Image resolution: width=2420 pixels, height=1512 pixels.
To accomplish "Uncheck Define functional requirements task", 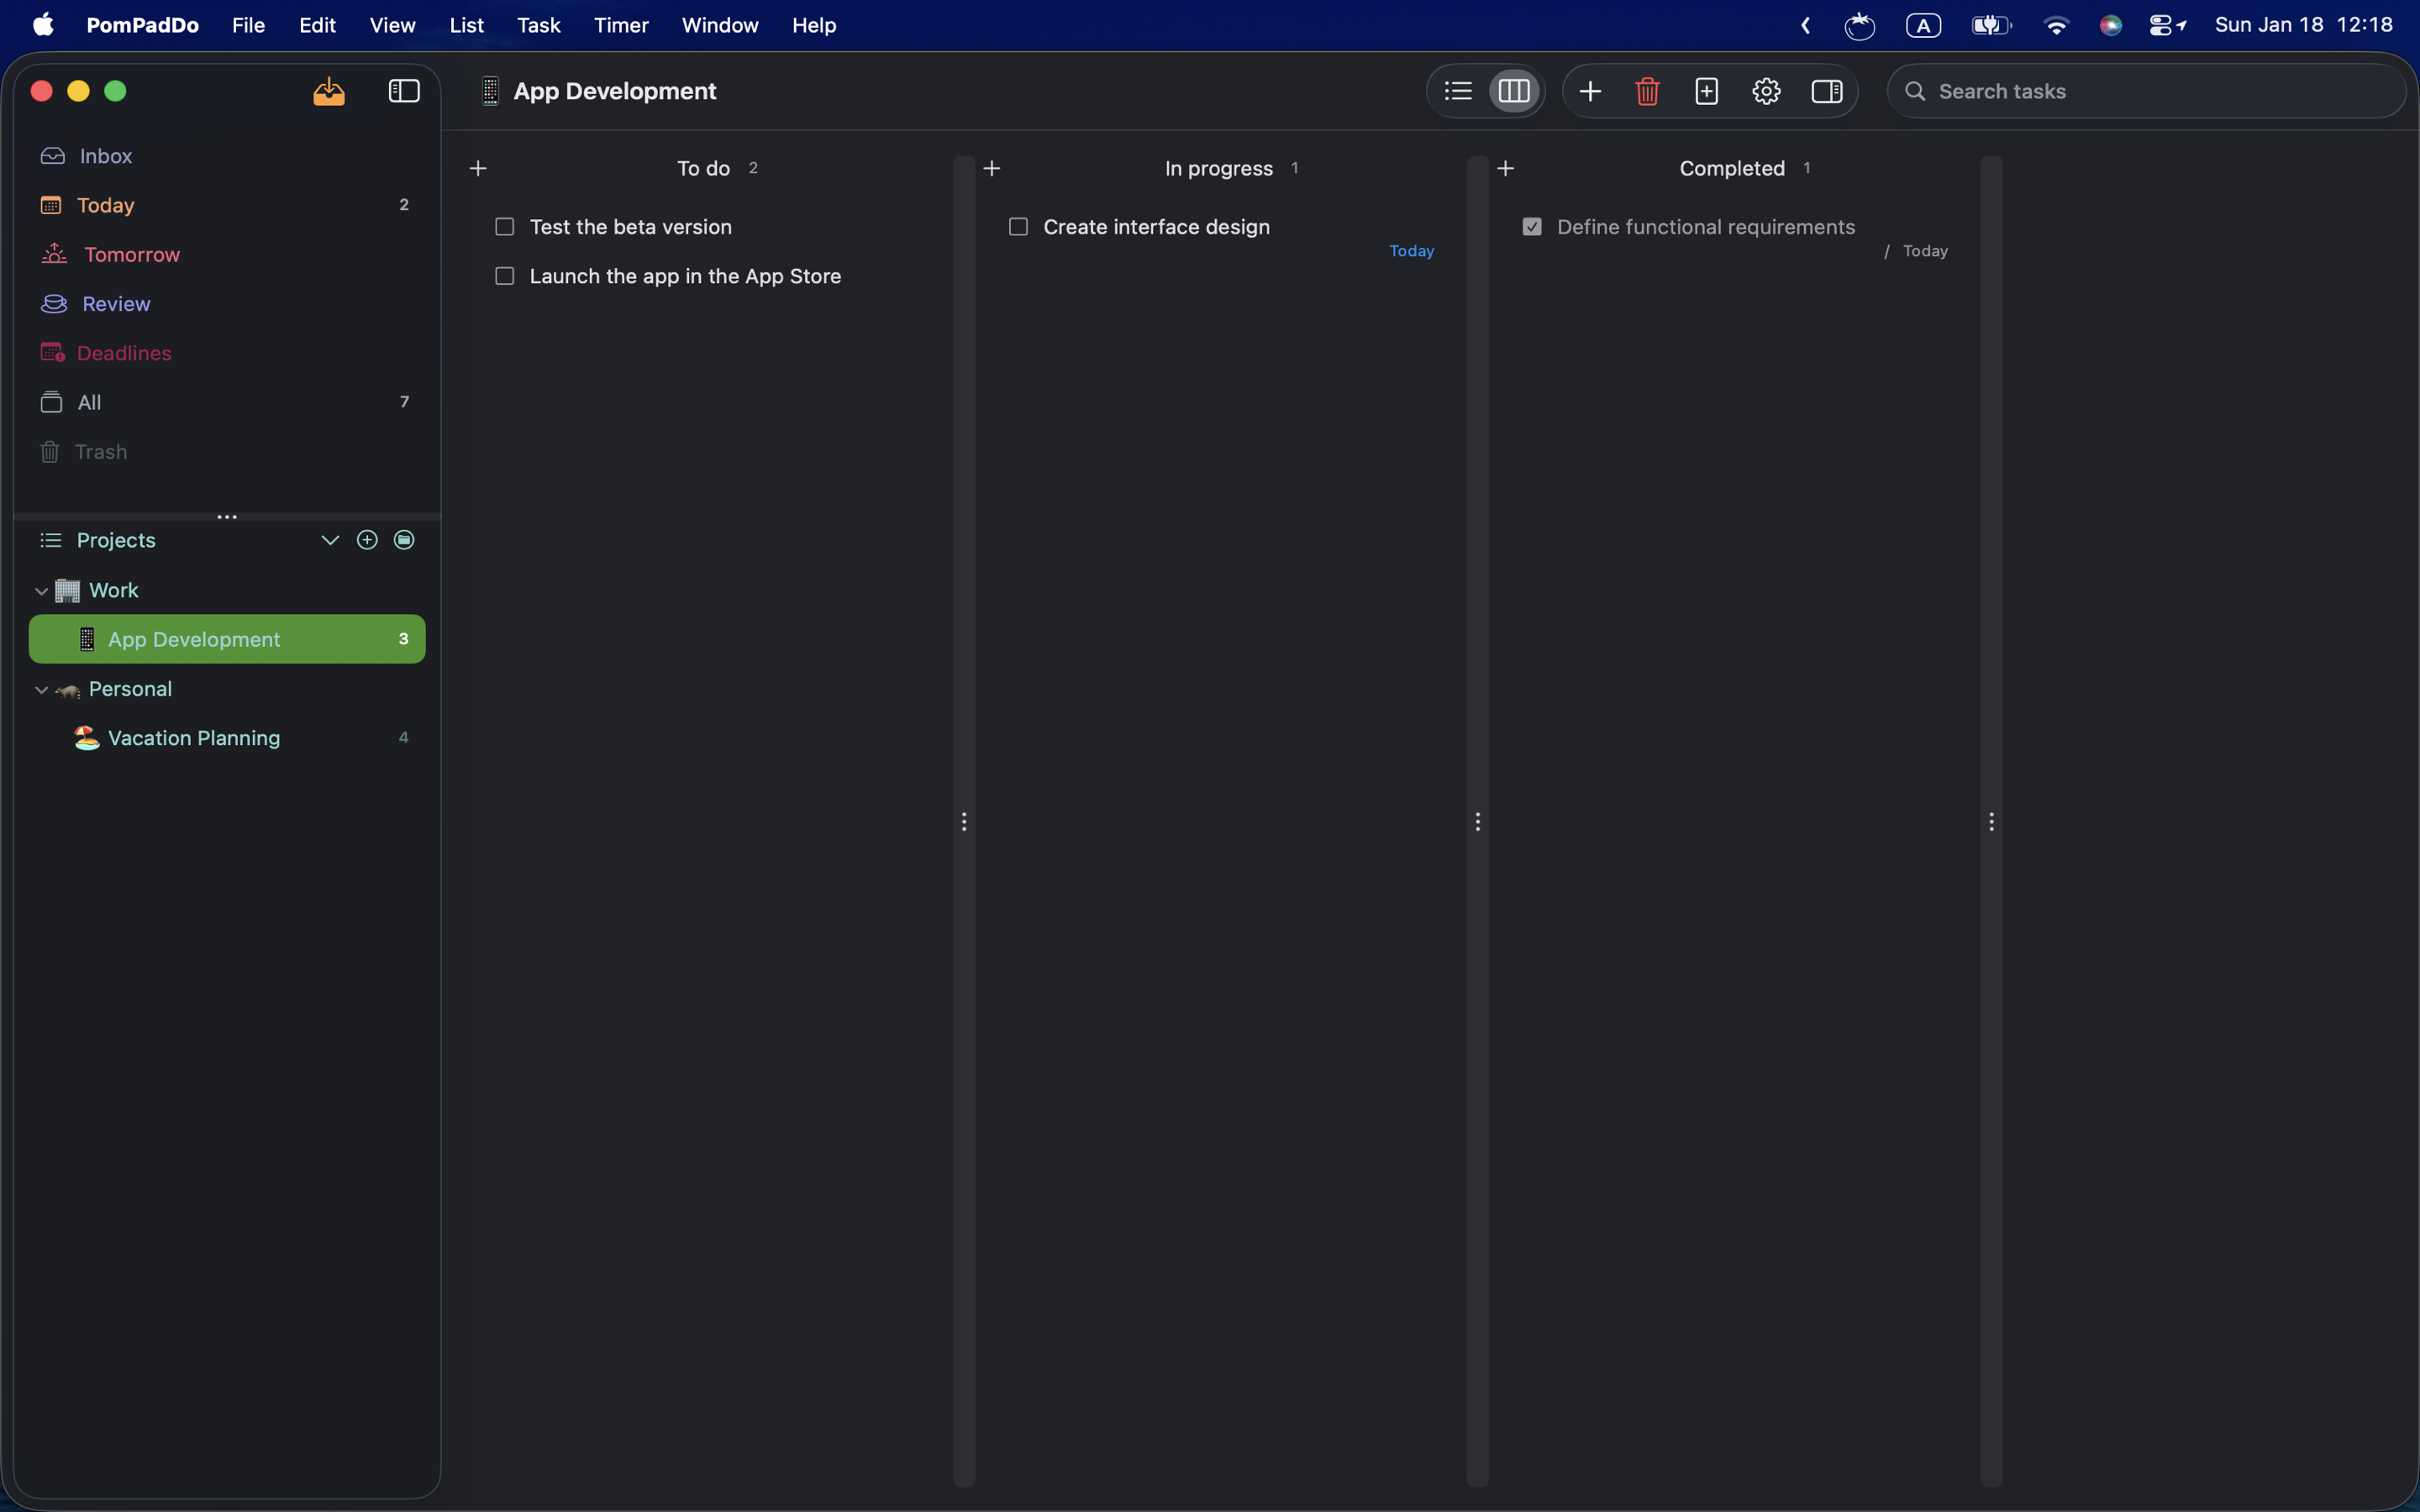I will coord(1532,227).
